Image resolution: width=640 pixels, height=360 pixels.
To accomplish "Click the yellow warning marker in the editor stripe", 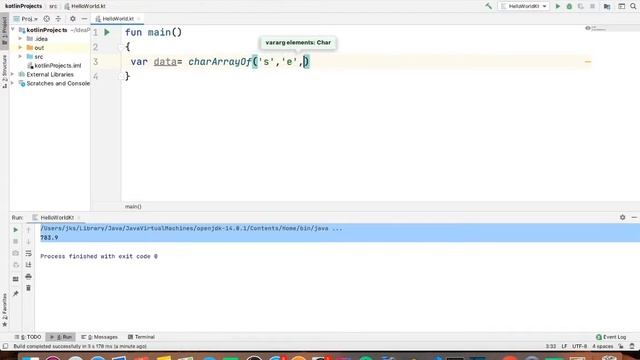I will click(x=588, y=62).
